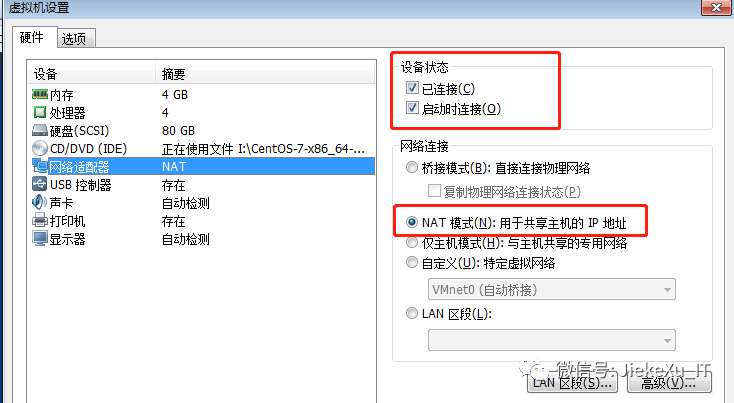Open the VMnet0 (自动桥接) dropdown
This screenshot has width=734, height=403.
tap(551, 289)
